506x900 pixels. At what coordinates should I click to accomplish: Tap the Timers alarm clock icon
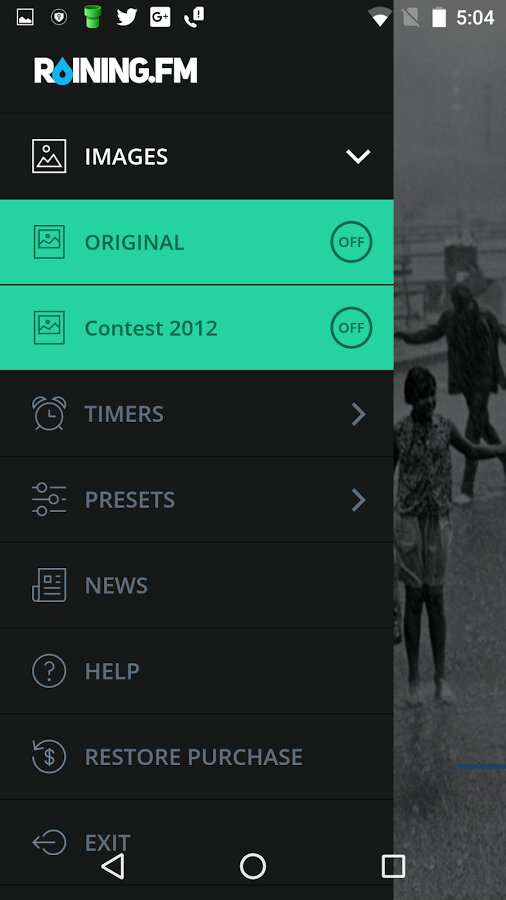point(49,413)
